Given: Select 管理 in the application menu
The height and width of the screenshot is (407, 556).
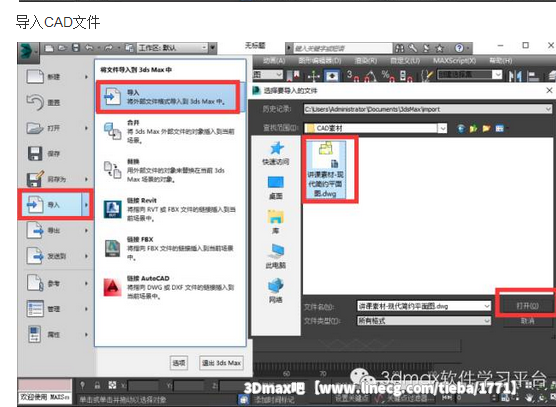Looking at the screenshot, I should [x=56, y=309].
